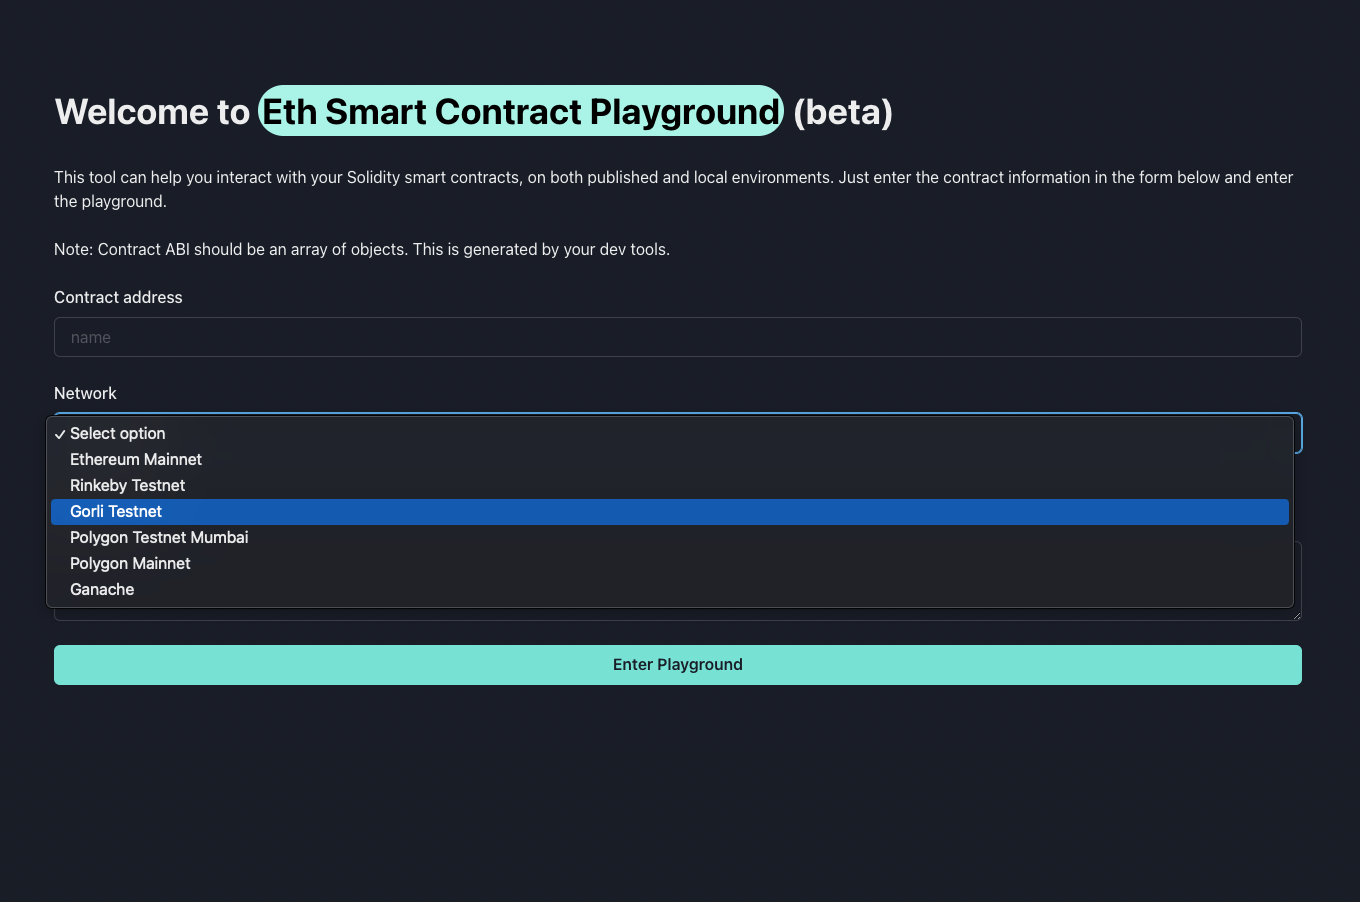Click the textarea resize grip handle
This screenshot has height=902, width=1360.
[1294, 614]
